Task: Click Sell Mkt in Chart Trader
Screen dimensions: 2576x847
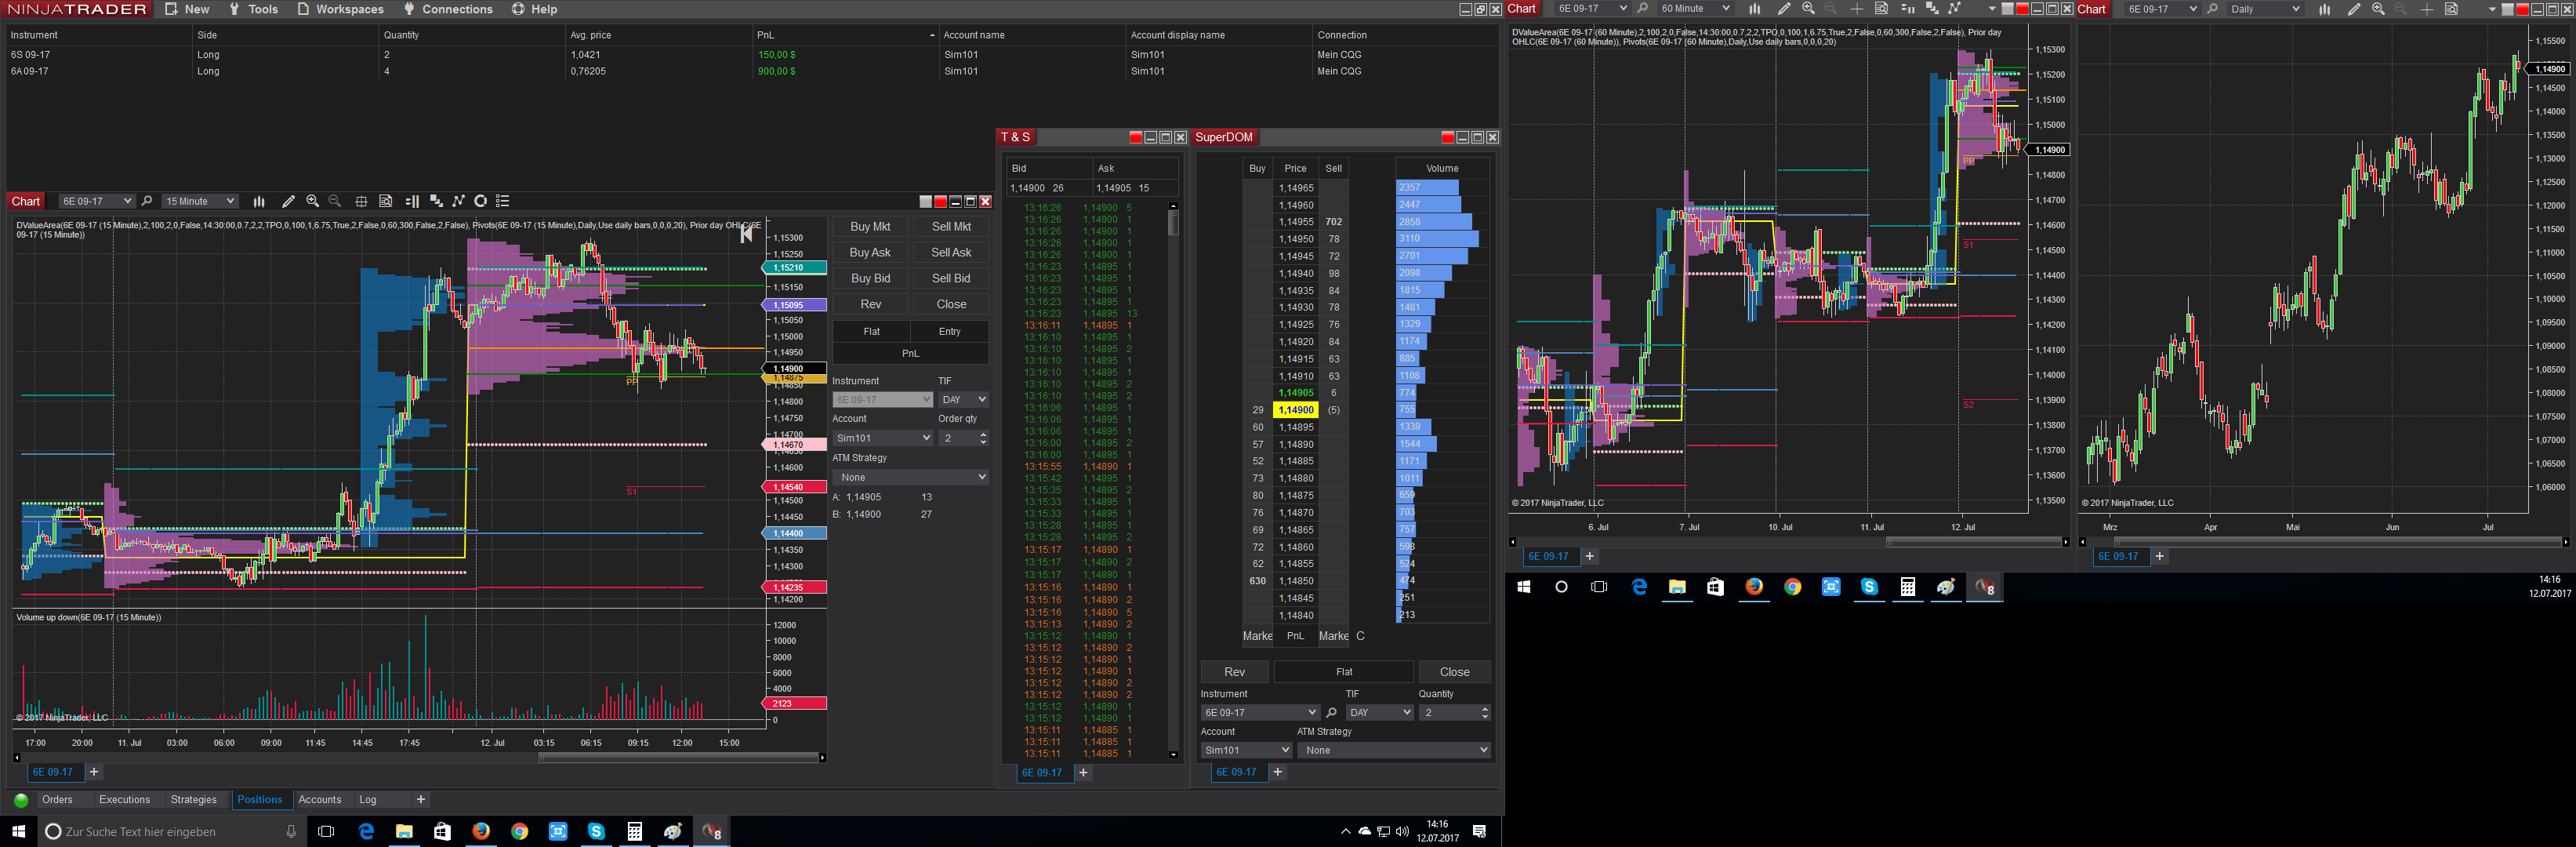Action: coord(951,227)
